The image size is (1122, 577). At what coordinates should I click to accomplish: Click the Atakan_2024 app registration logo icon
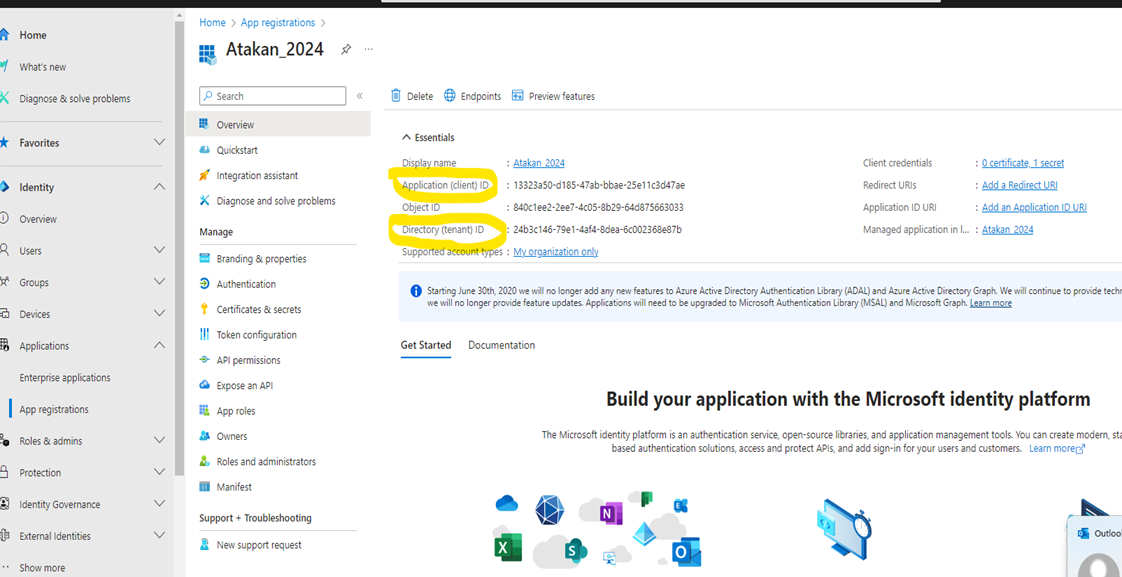click(208, 53)
